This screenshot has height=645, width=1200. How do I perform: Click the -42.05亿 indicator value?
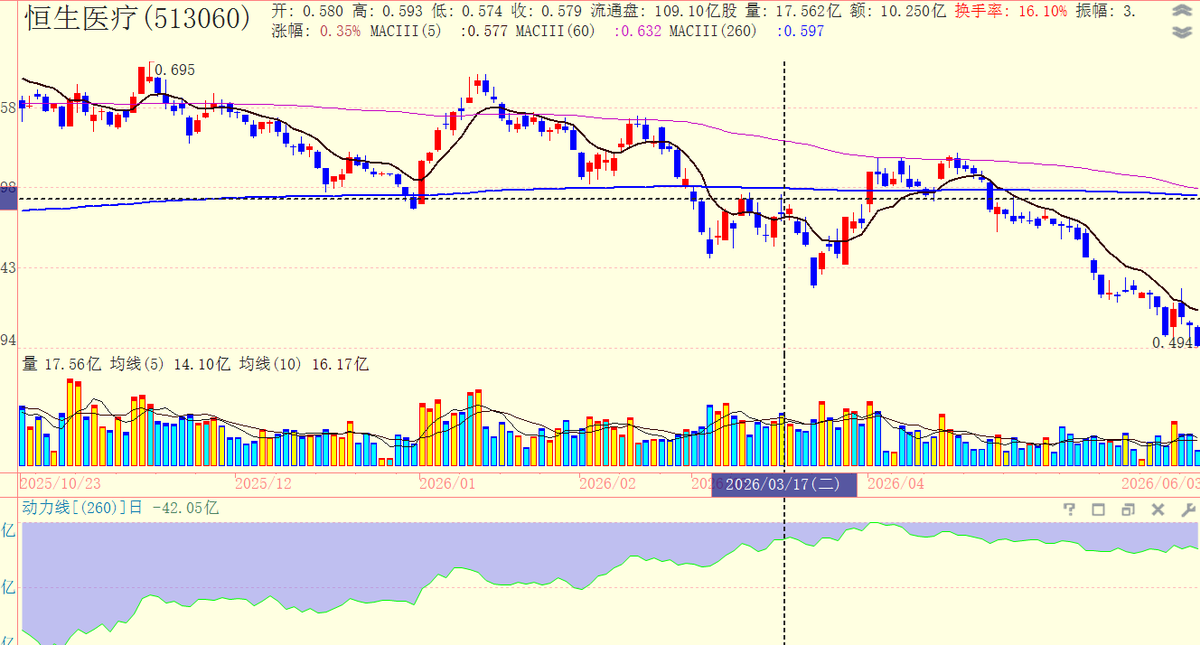pos(186,508)
